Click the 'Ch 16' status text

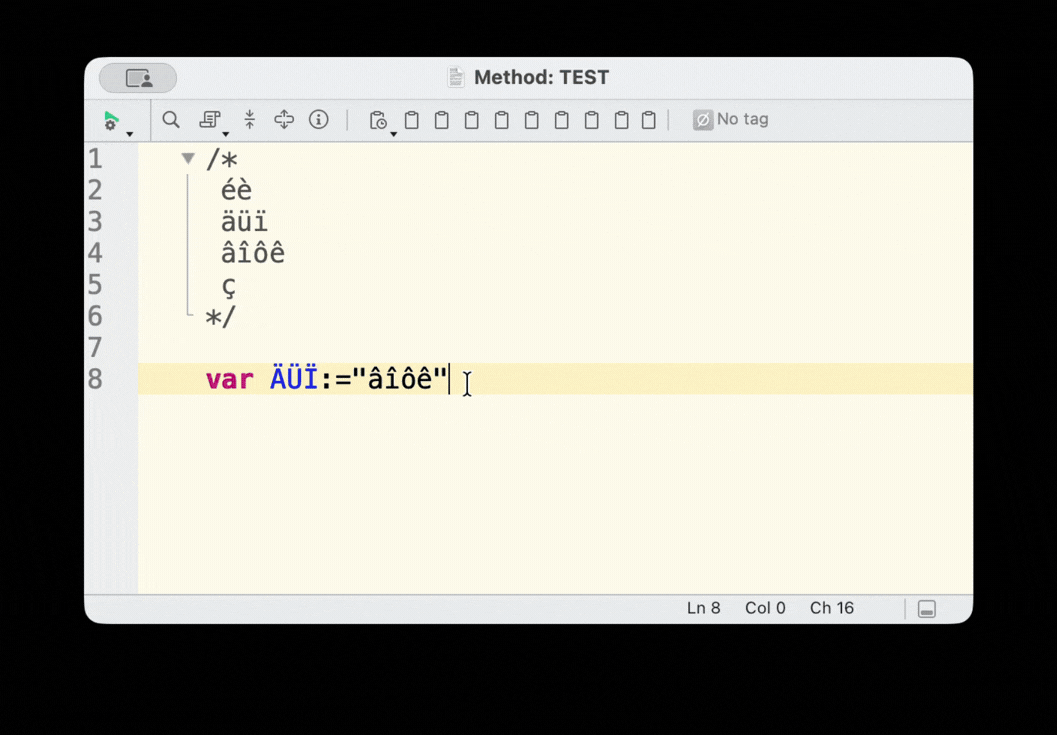(x=832, y=608)
